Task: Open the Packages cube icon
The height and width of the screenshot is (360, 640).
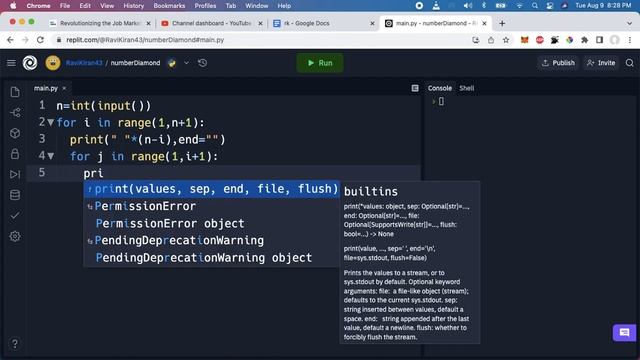Action: [x=15, y=133]
